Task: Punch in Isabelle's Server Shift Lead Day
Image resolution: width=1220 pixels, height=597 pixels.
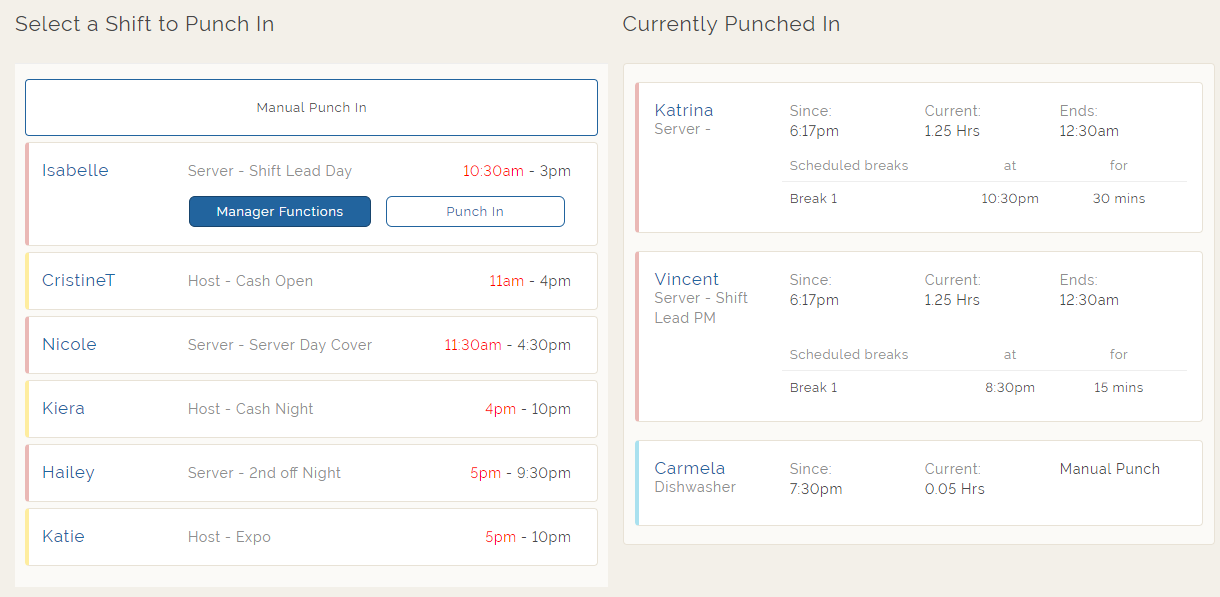Action: coord(475,211)
